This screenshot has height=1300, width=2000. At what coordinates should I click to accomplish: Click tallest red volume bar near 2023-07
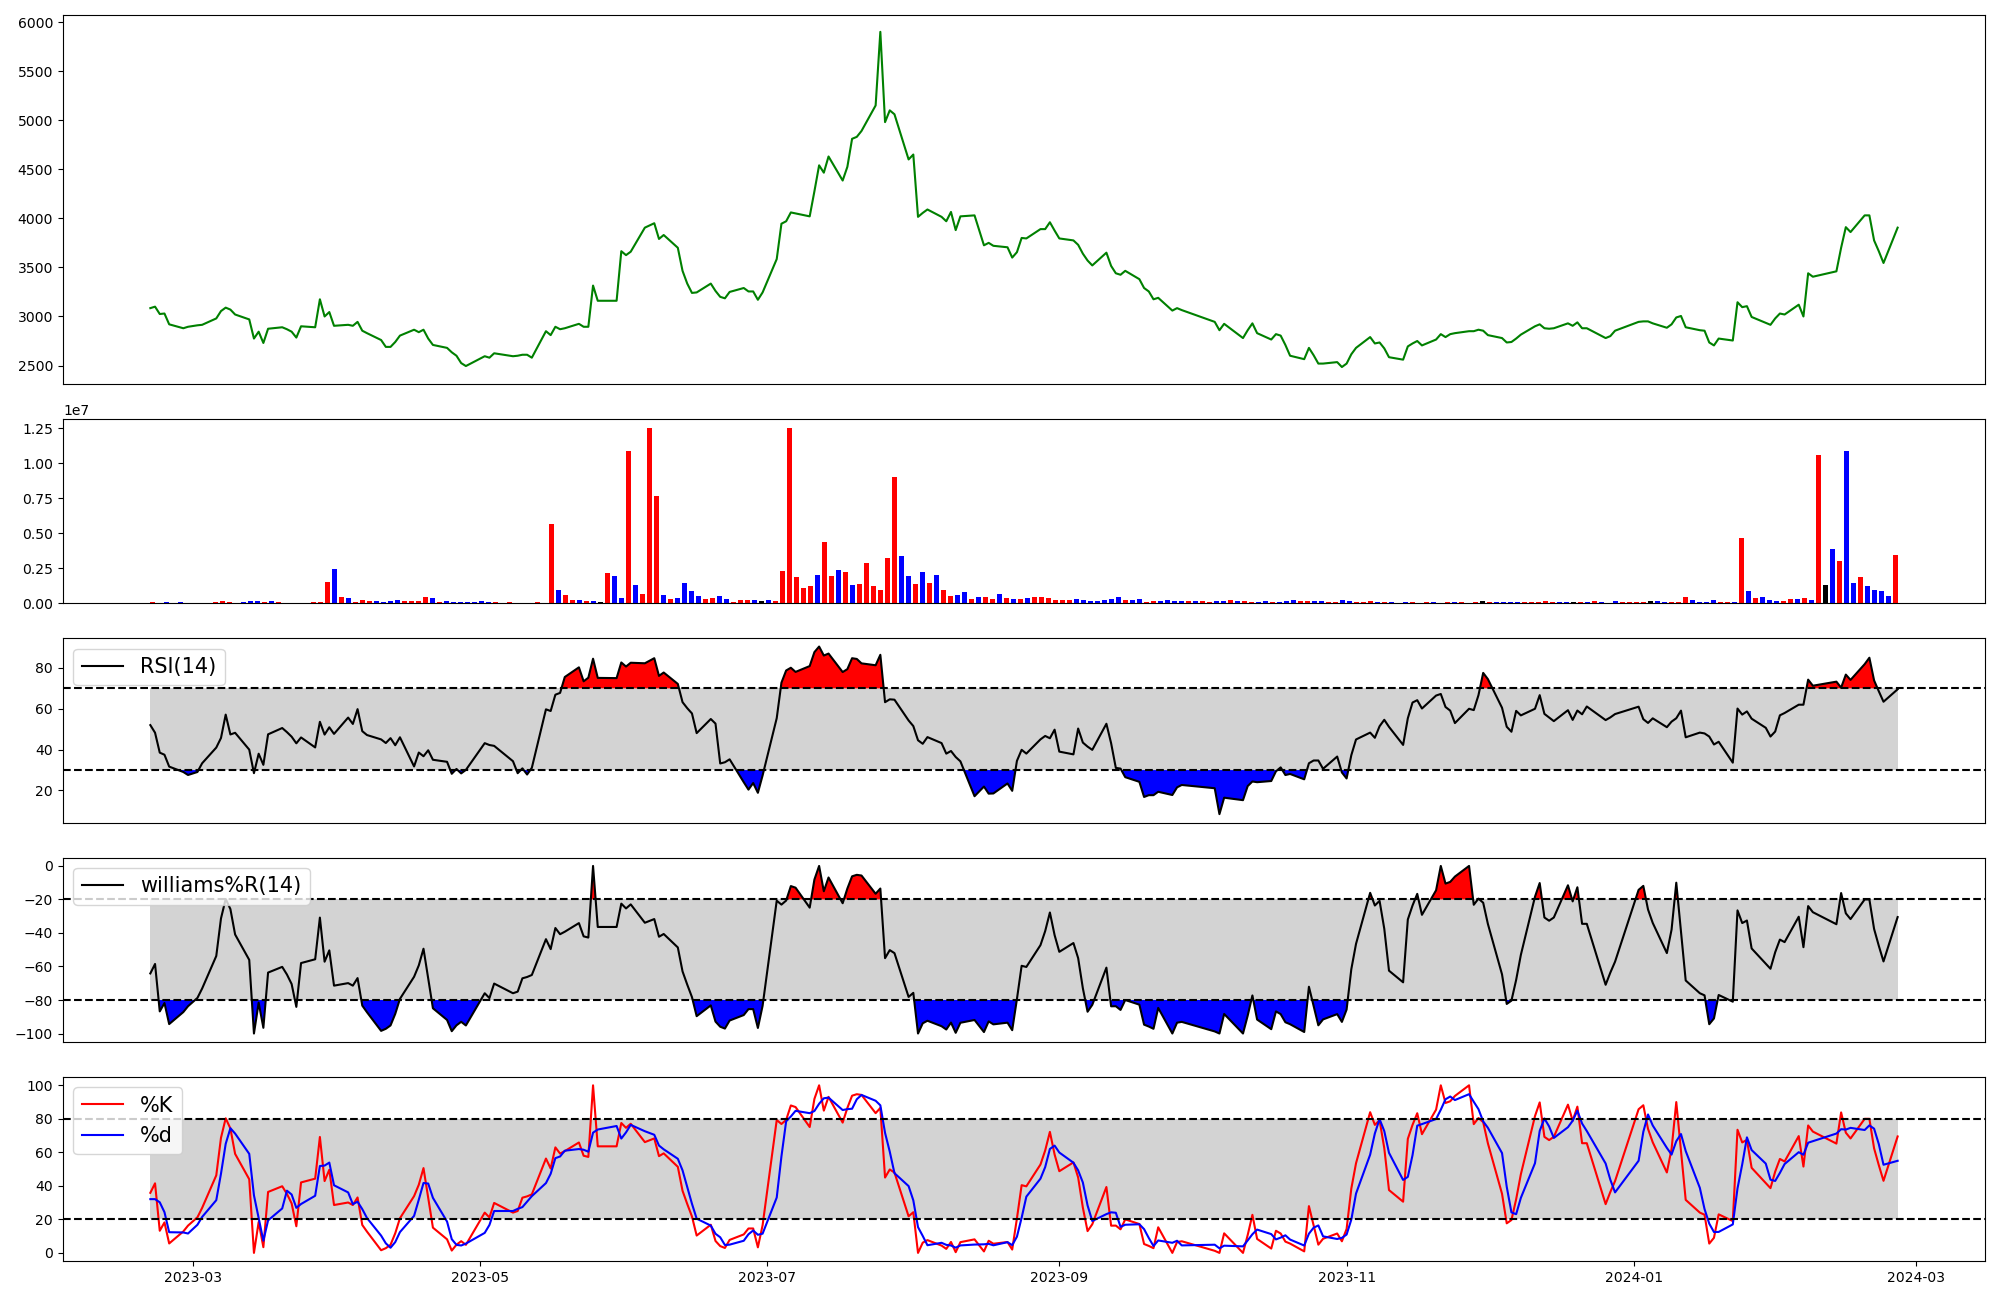click(789, 515)
